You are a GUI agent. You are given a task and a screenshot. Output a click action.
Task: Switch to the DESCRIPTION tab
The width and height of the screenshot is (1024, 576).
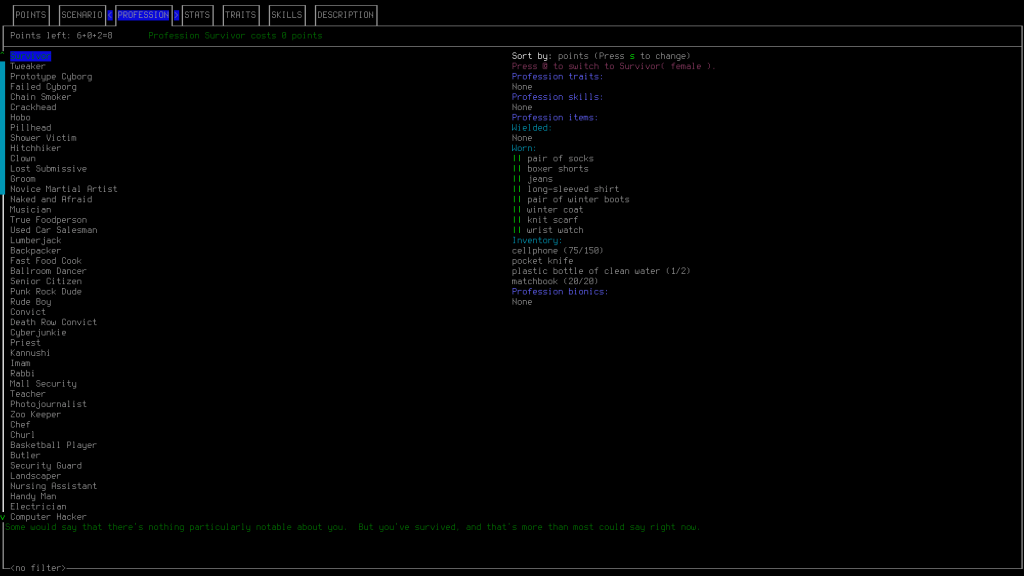point(346,15)
